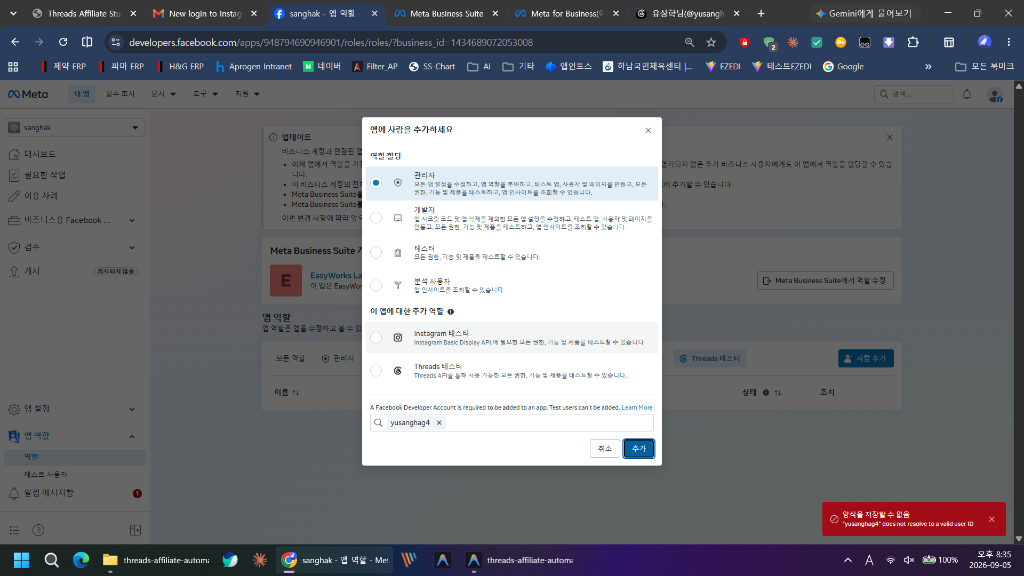Select the 관리자 (Administrator) role radio button
Image resolution: width=1024 pixels, height=576 pixels.
tap(376, 183)
